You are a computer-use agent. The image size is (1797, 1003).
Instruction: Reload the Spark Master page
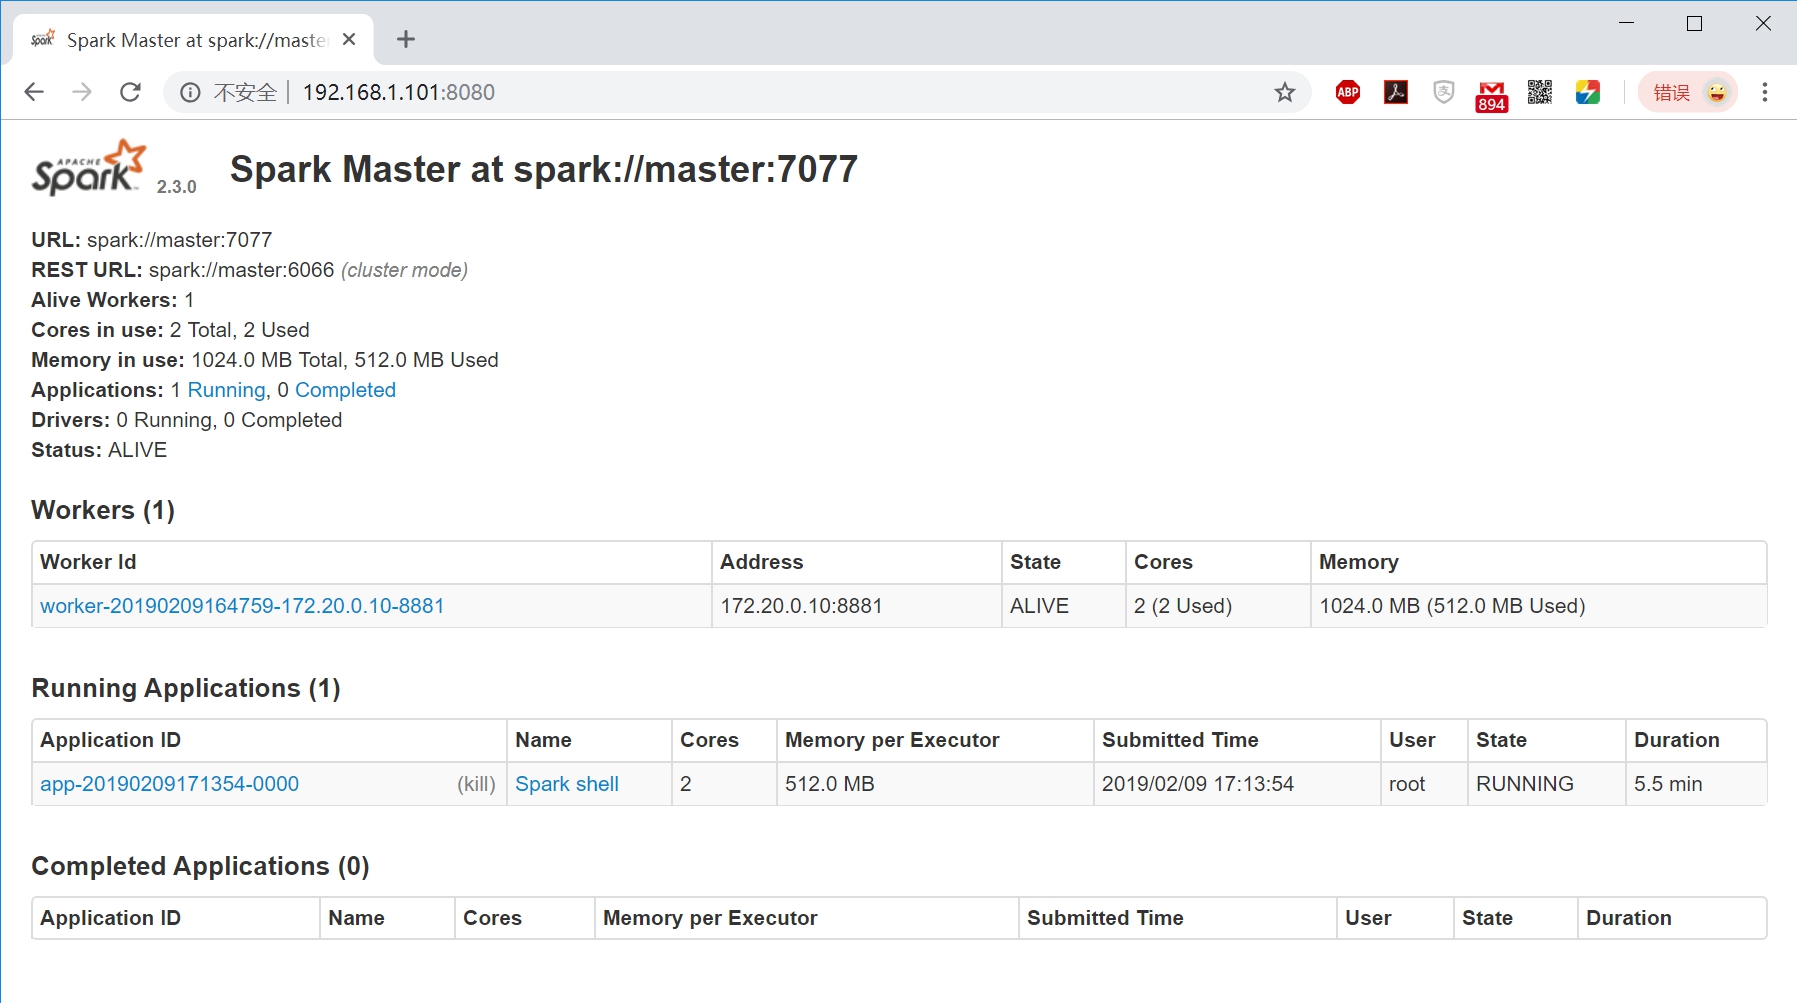[130, 92]
